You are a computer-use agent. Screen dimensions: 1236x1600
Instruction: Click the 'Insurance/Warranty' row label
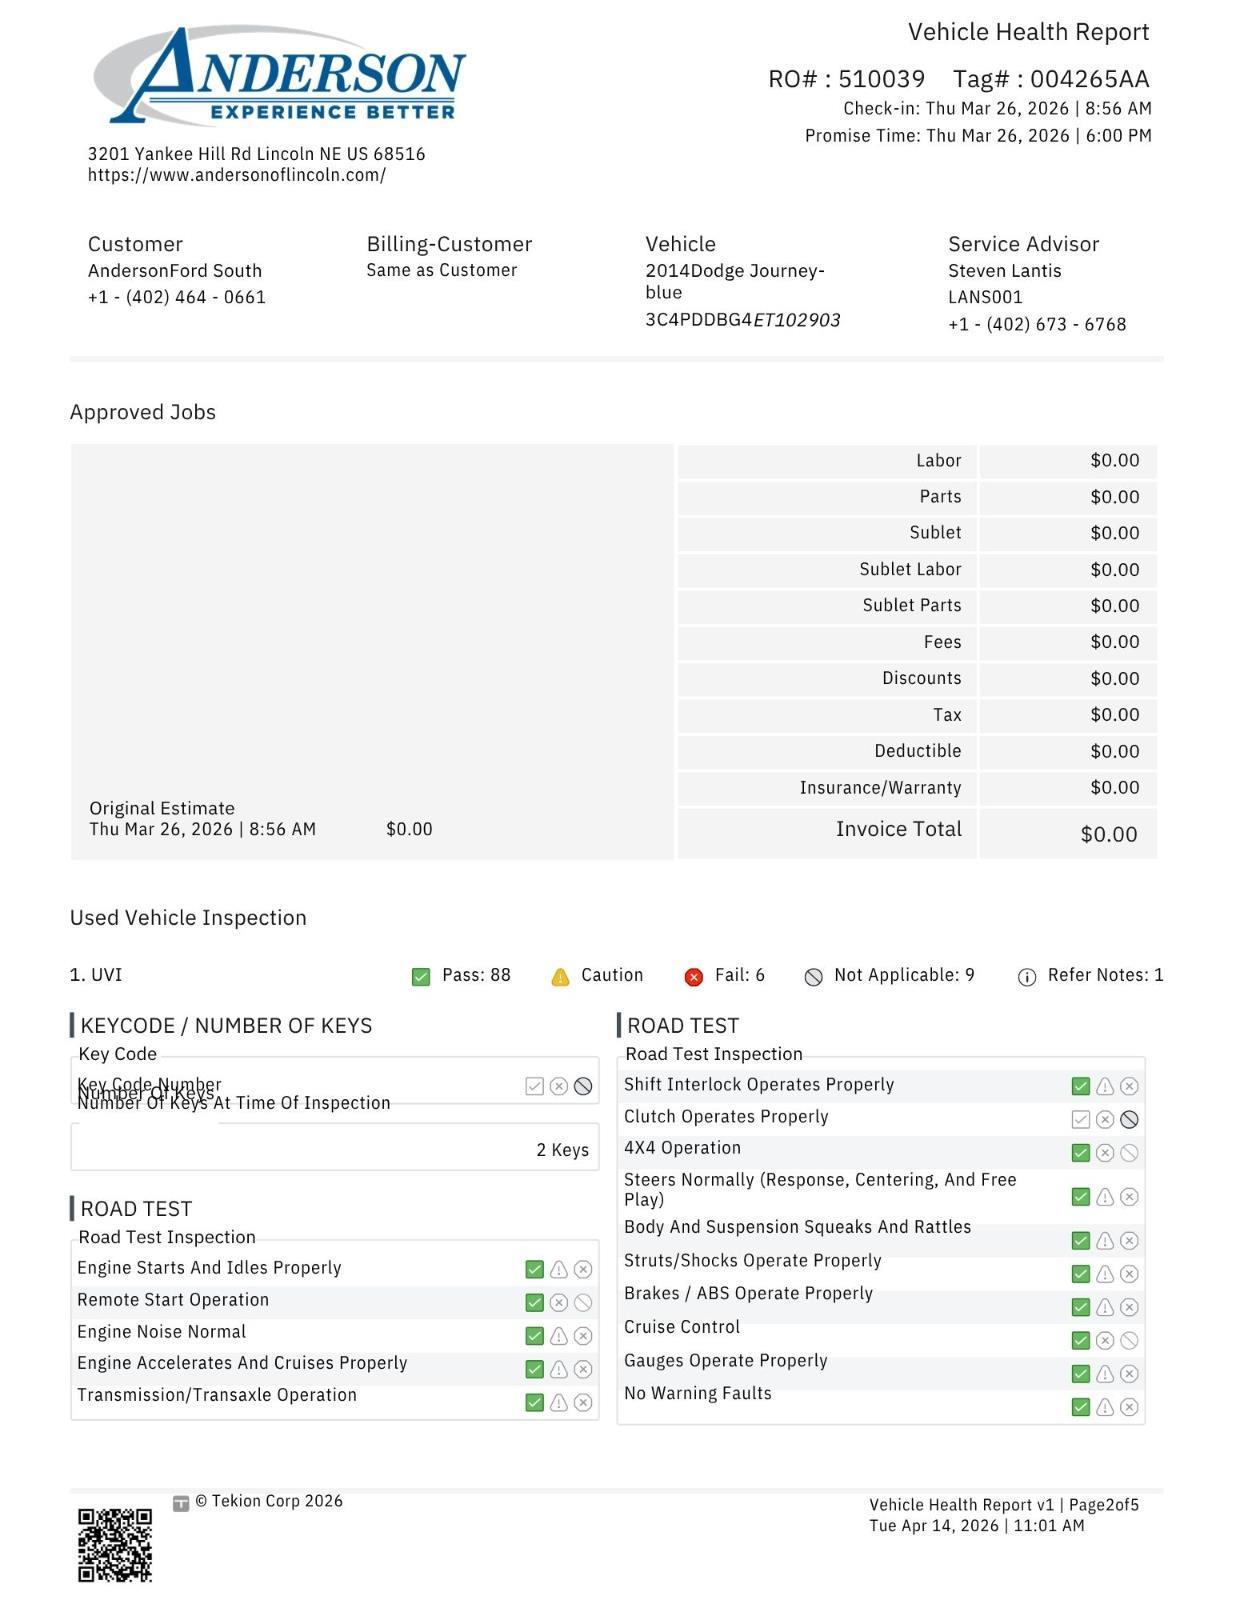[880, 788]
